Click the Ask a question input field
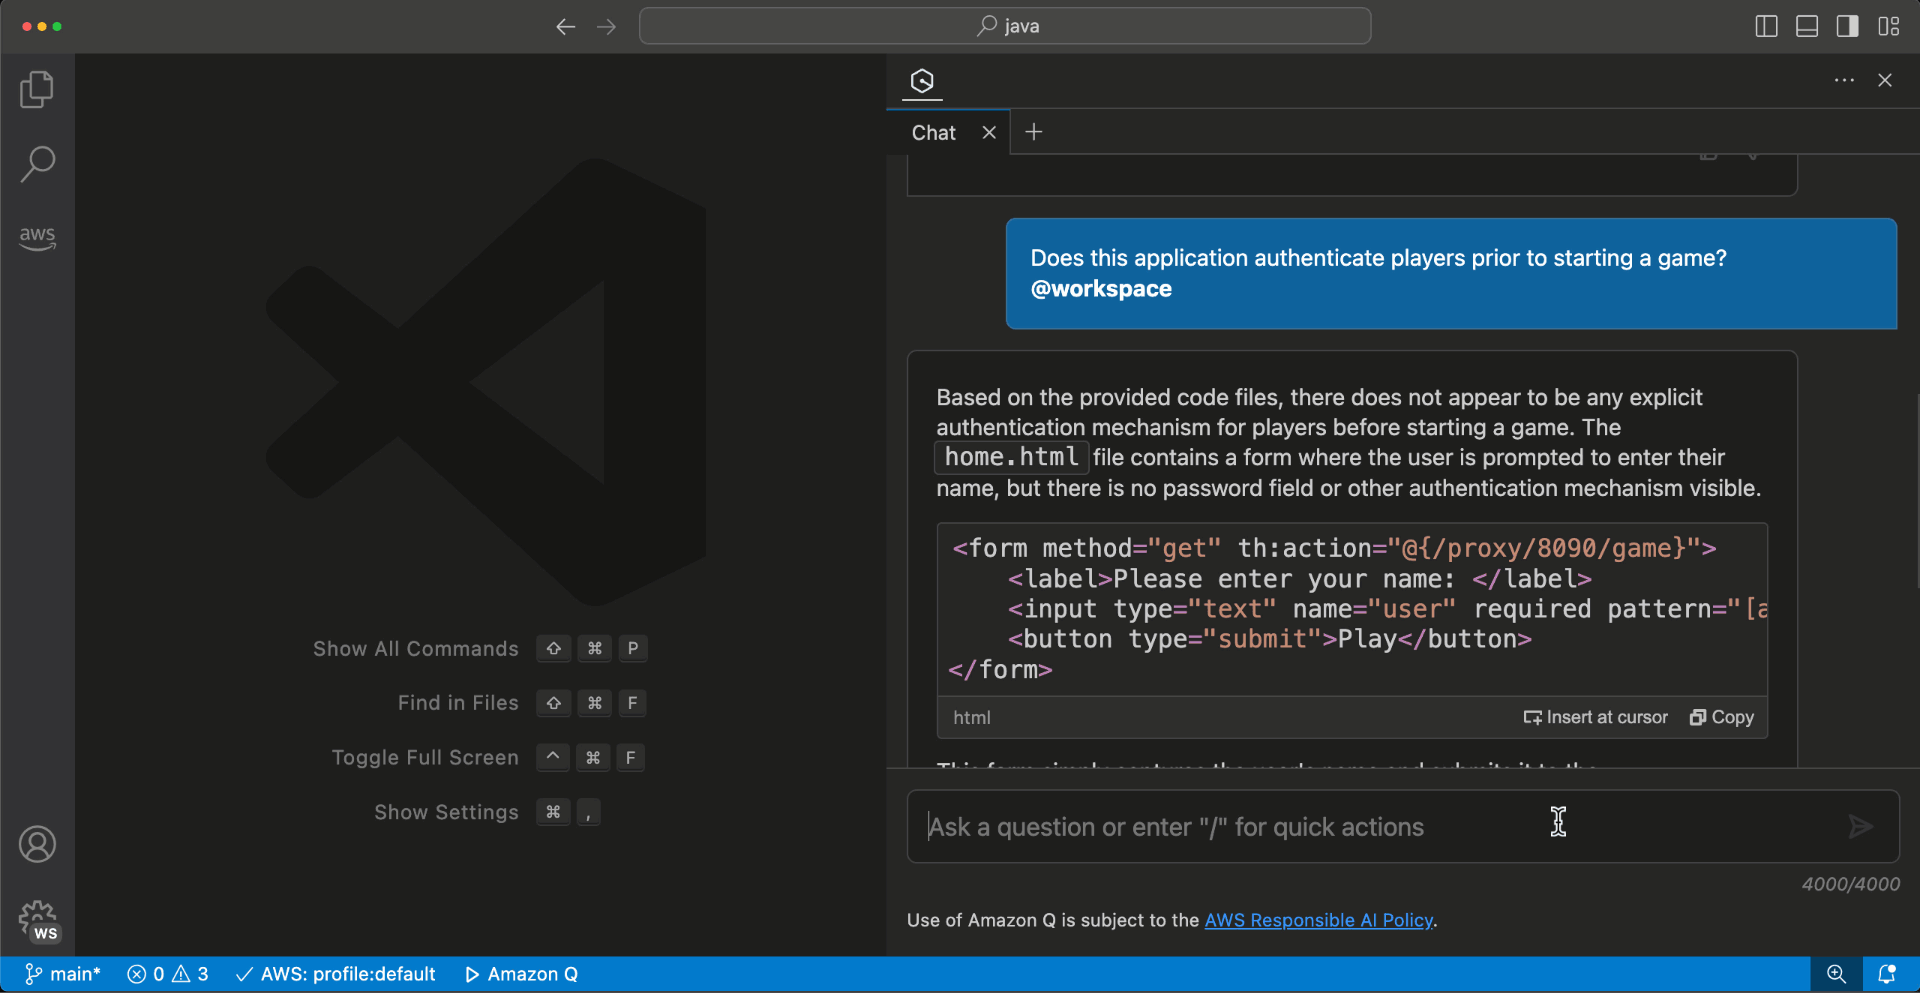 click(x=1200, y=827)
